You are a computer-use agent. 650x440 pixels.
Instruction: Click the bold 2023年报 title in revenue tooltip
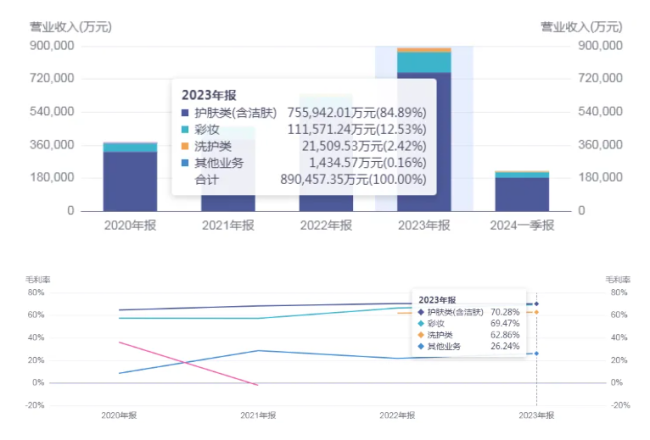pyautogui.click(x=209, y=95)
